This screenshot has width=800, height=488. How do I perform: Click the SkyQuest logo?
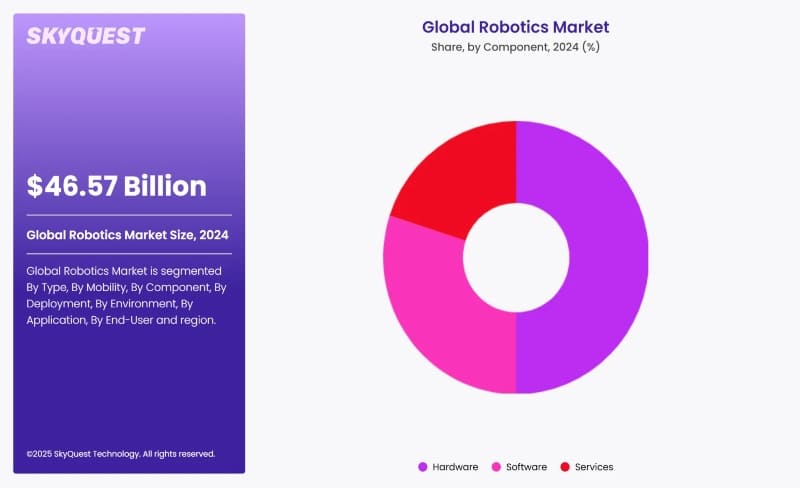pyautogui.click(x=85, y=37)
